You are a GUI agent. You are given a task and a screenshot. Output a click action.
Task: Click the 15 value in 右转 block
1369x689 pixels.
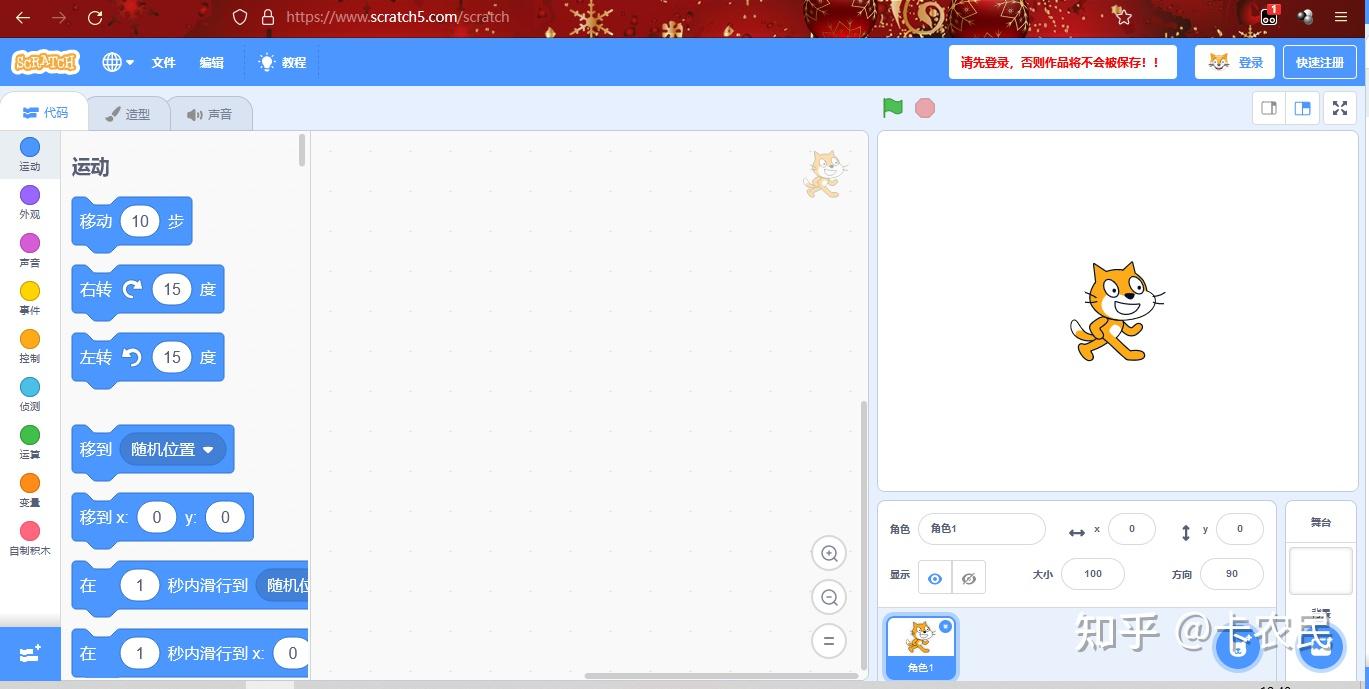tap(172, 289)
